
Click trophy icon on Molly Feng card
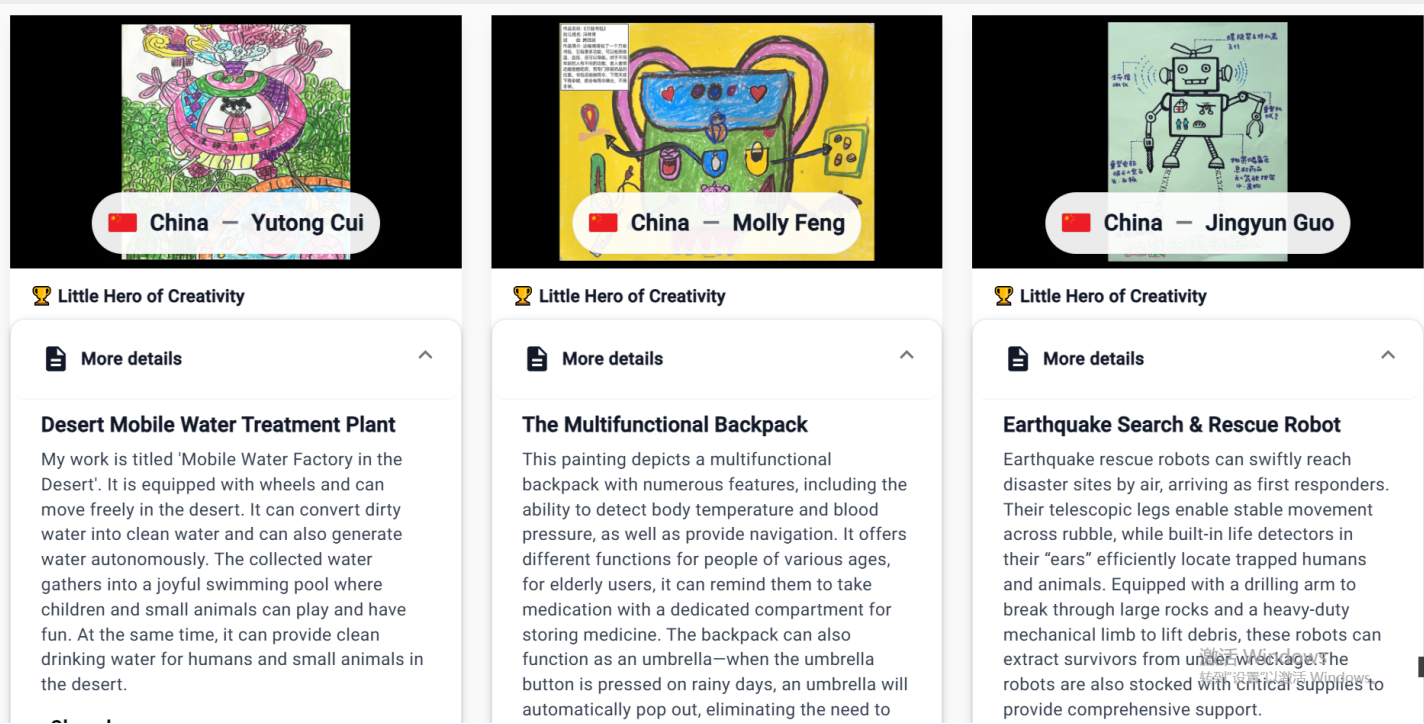click(x=522, y=296)
